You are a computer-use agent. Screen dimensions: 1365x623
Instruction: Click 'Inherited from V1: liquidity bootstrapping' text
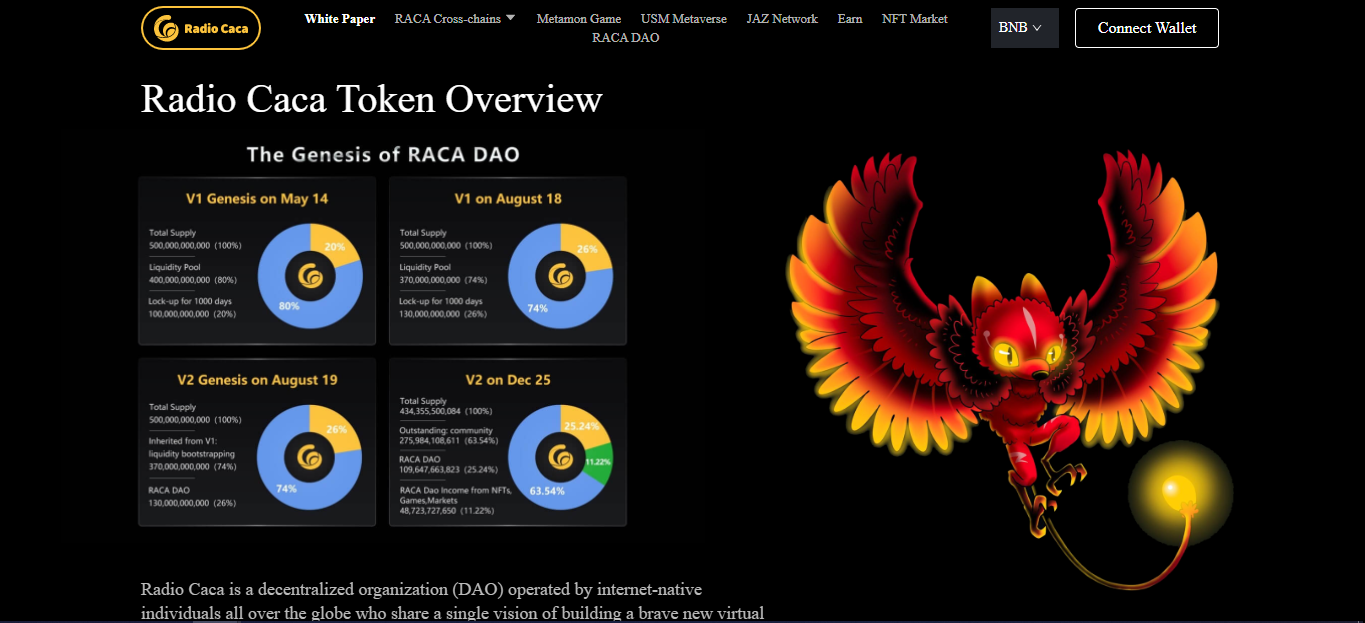point(192,448)
